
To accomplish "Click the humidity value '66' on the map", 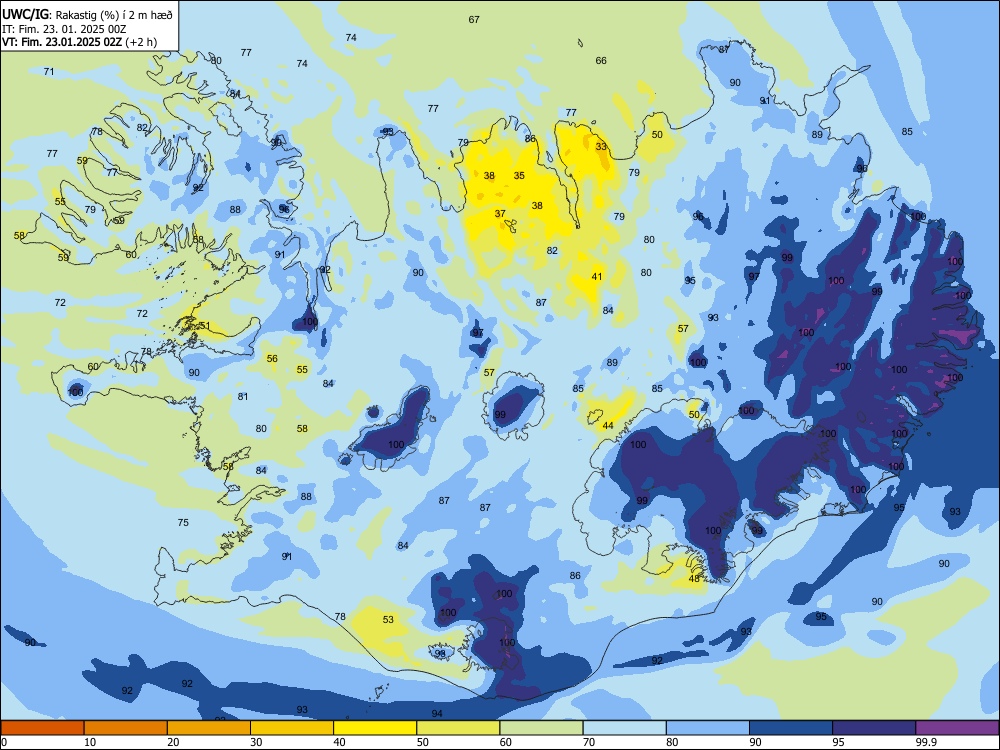I will pyautogui.click(x=601, y=61).
